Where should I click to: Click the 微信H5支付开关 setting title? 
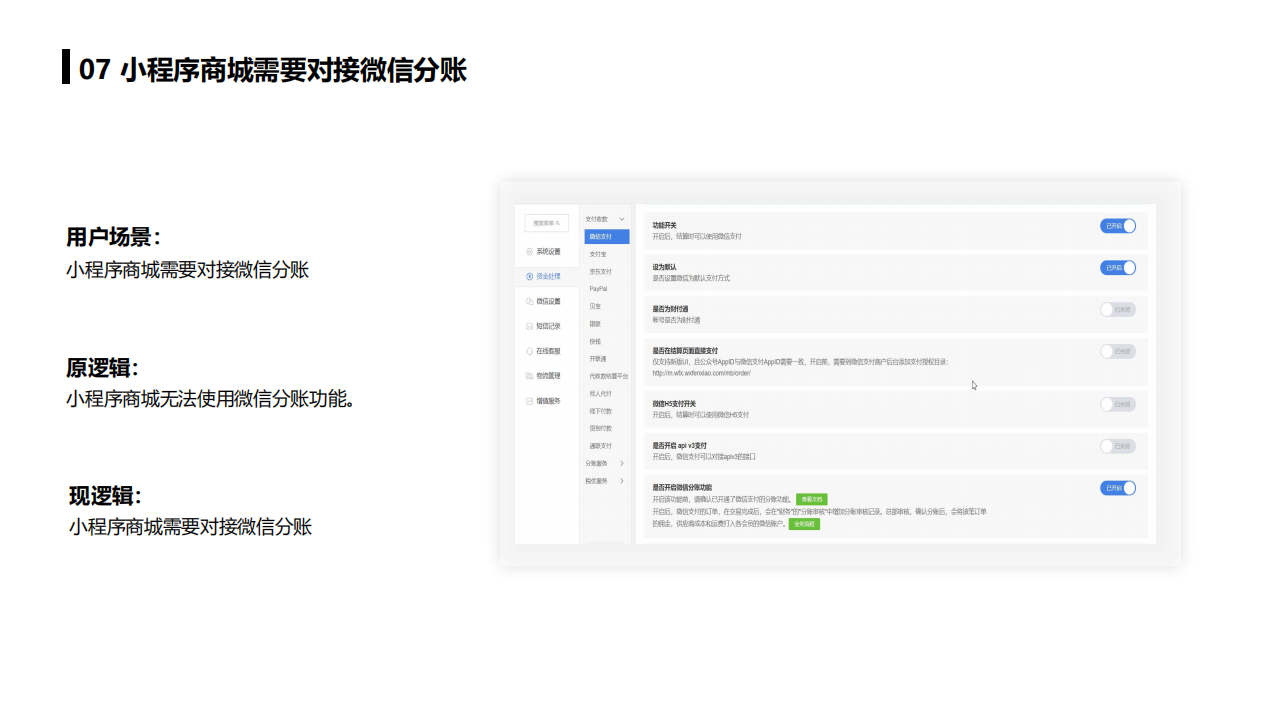click(x=676, y=404)
